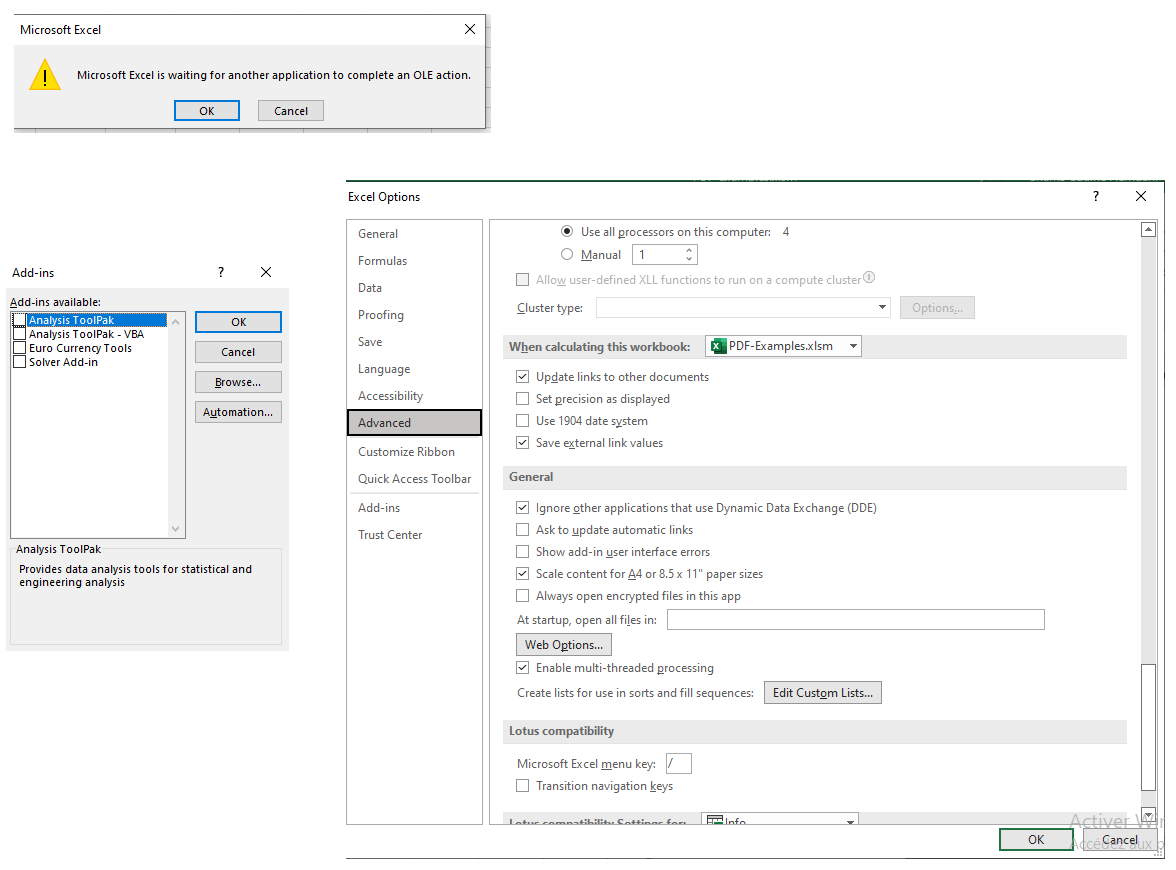
Task: Click the Info sheet icon in Lotus settings dropdown
Action: [x=716, y=822]
